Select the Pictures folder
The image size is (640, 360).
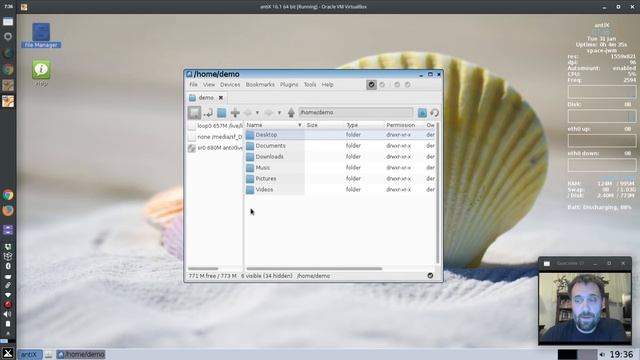click(266, 179)
